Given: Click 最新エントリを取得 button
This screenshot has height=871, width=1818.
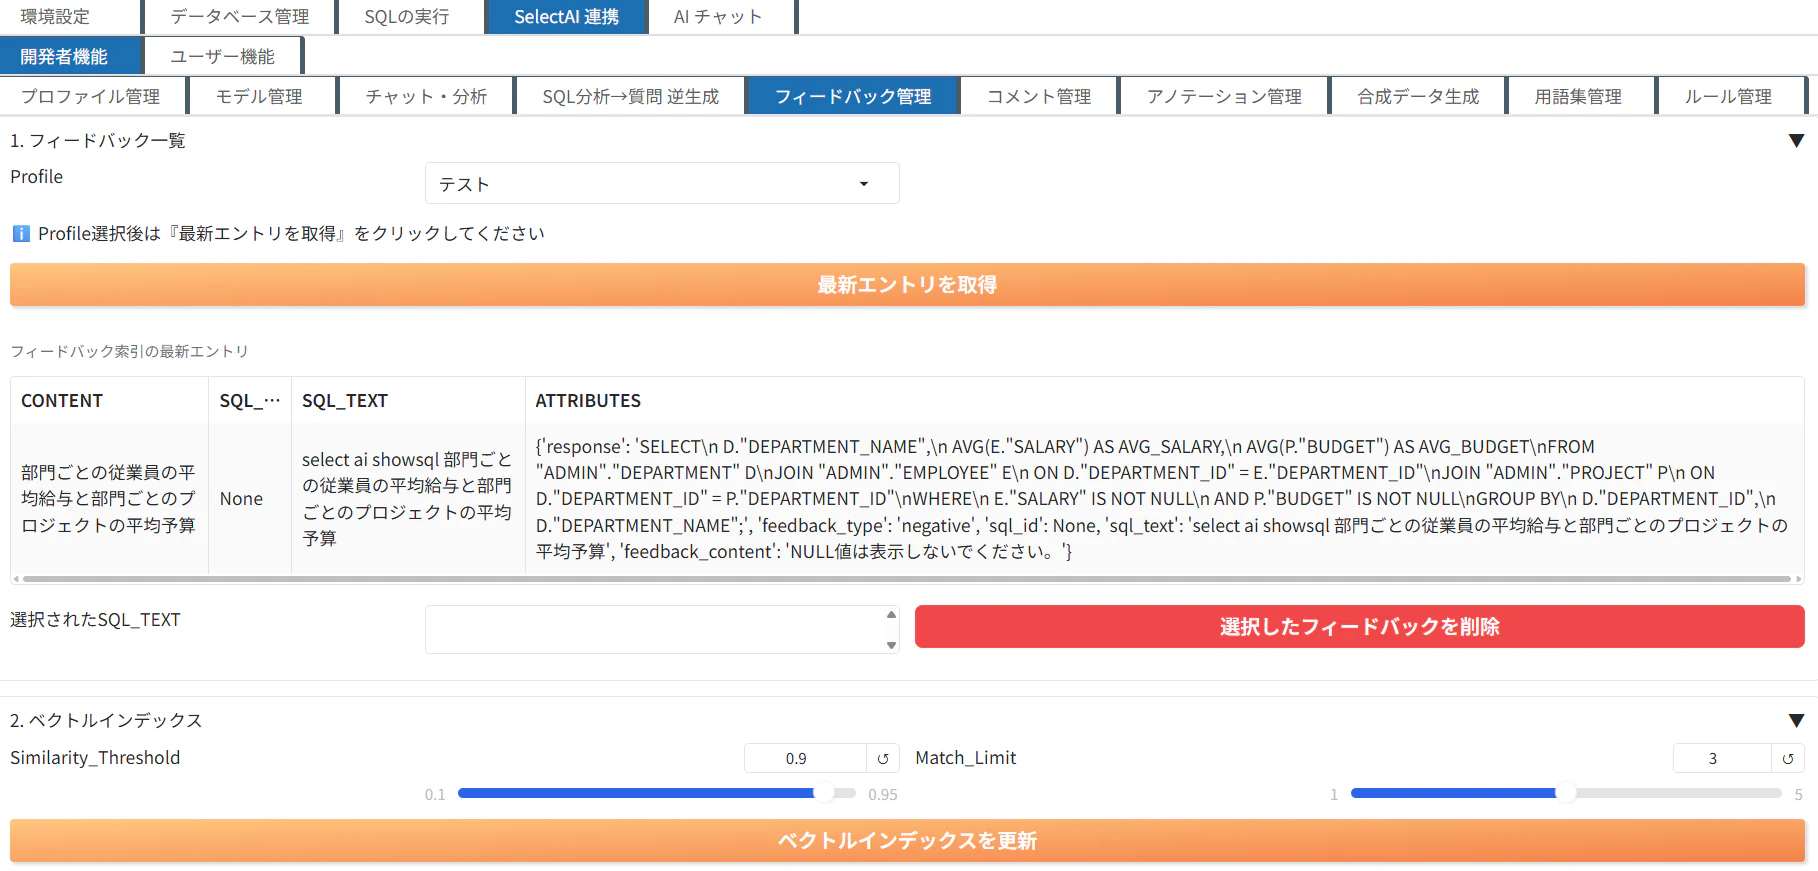Looking at the screenshot, I should coord(907,285).
